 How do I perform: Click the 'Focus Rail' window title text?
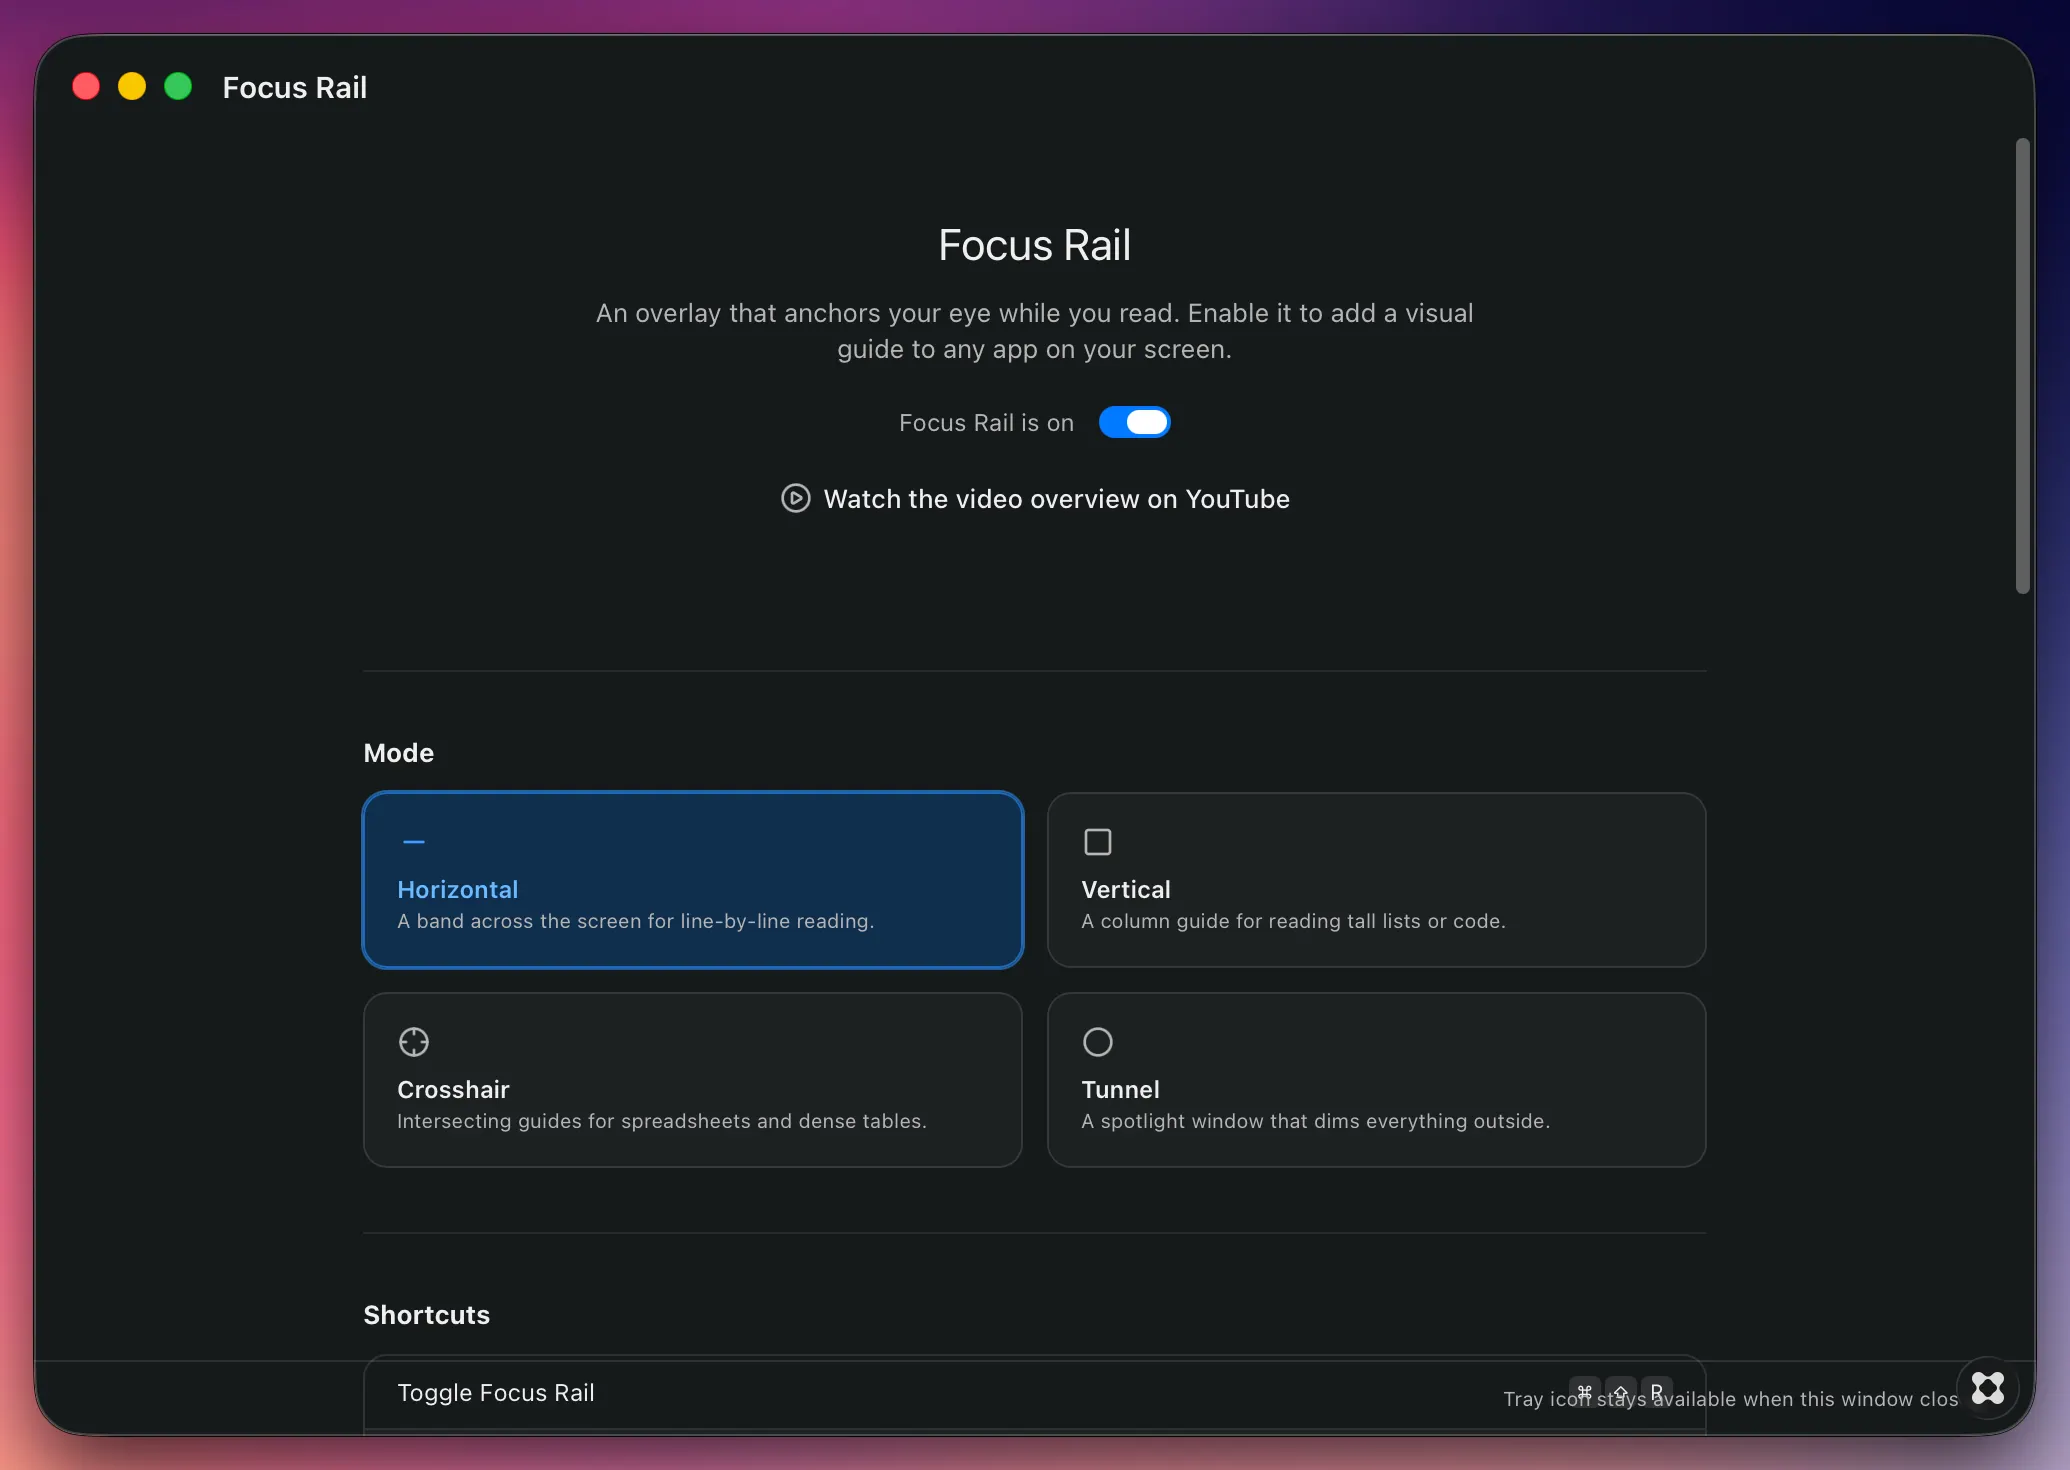click(x=295, y=88)
